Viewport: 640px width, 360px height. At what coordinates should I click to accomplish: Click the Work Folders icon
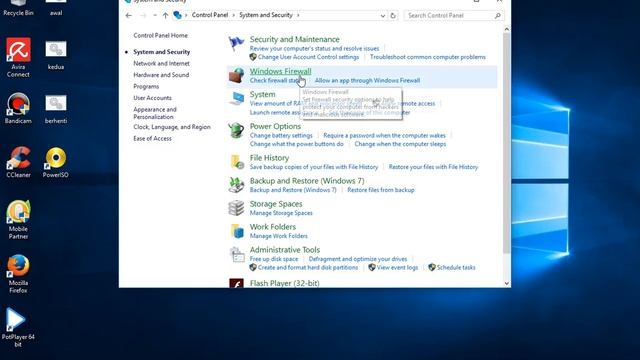click(x=237, y=231)
